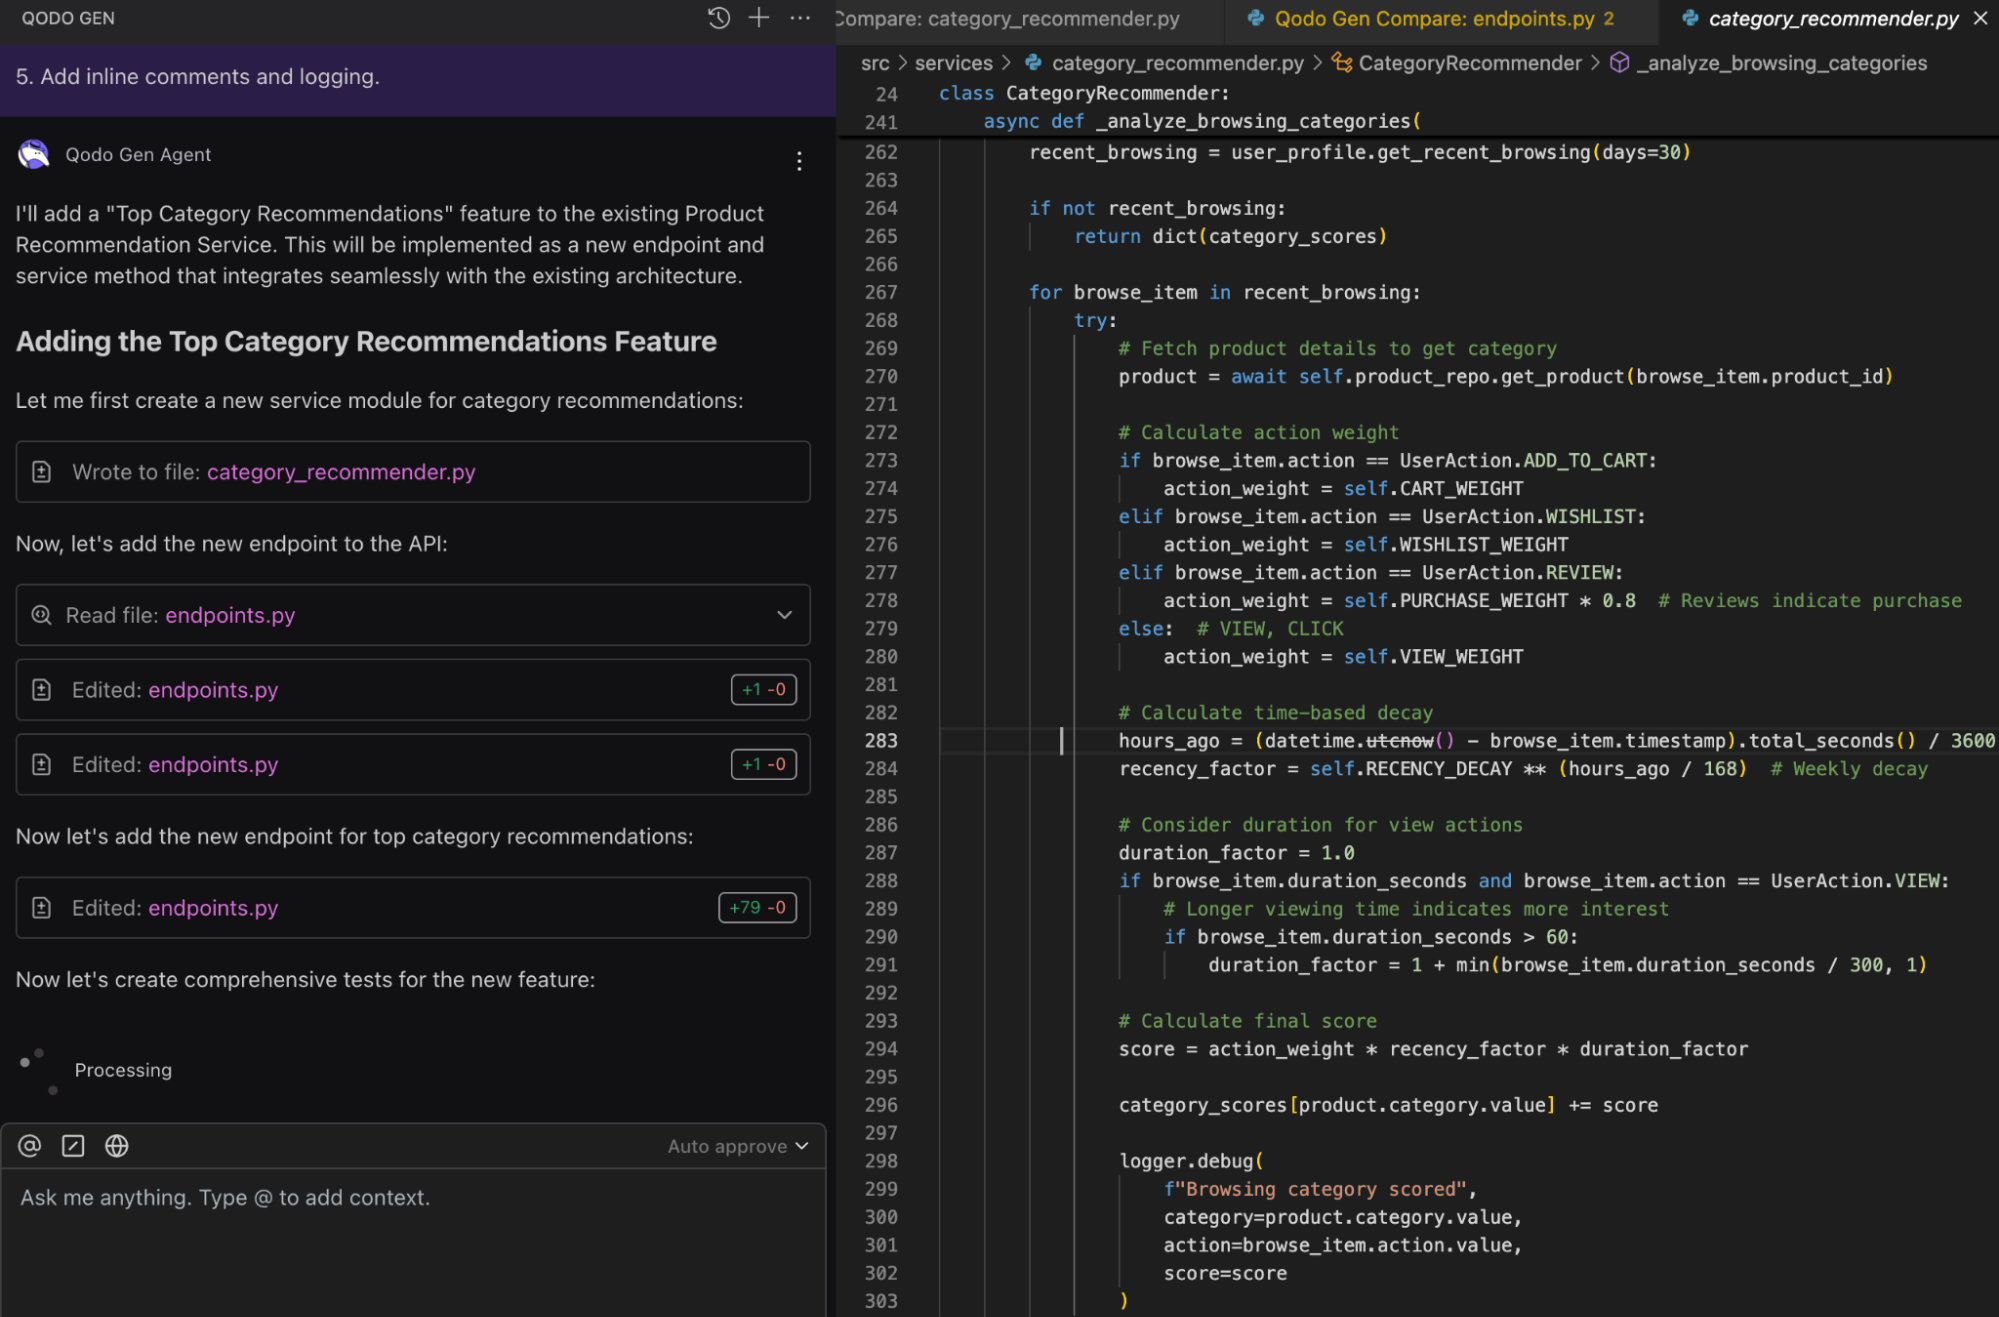This screenshot has height=1317, width=1999.
Task: Switch to the category_recommender.py editor tab
Action: pyautogui.click(x=1827, y=18)
